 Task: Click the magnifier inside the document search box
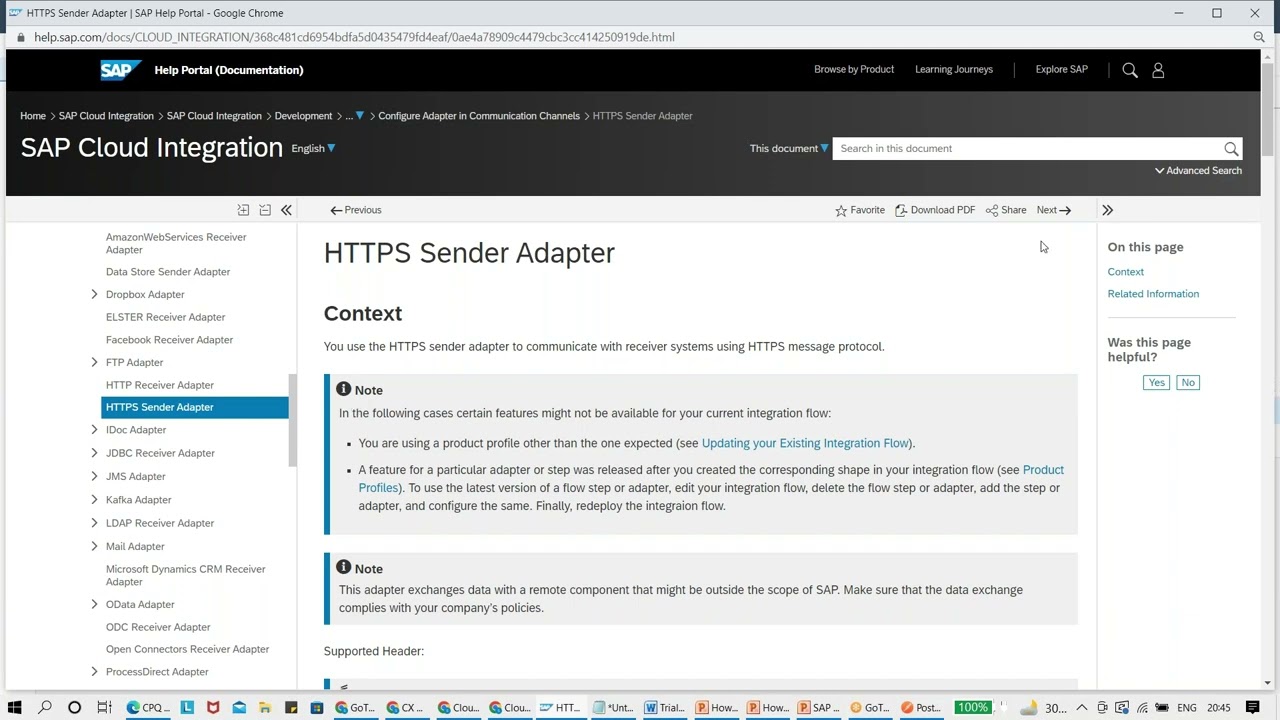point(1231,149)
